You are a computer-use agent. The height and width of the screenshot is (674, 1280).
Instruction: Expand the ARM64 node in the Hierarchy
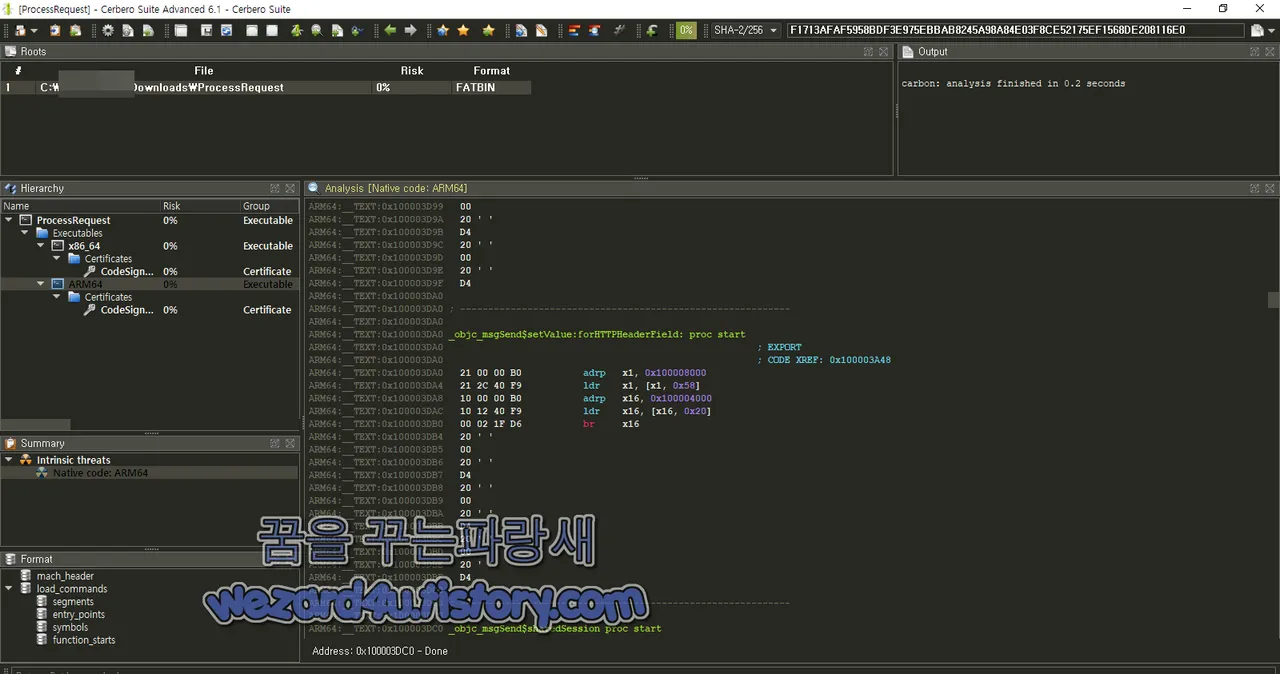click(41, 284)
